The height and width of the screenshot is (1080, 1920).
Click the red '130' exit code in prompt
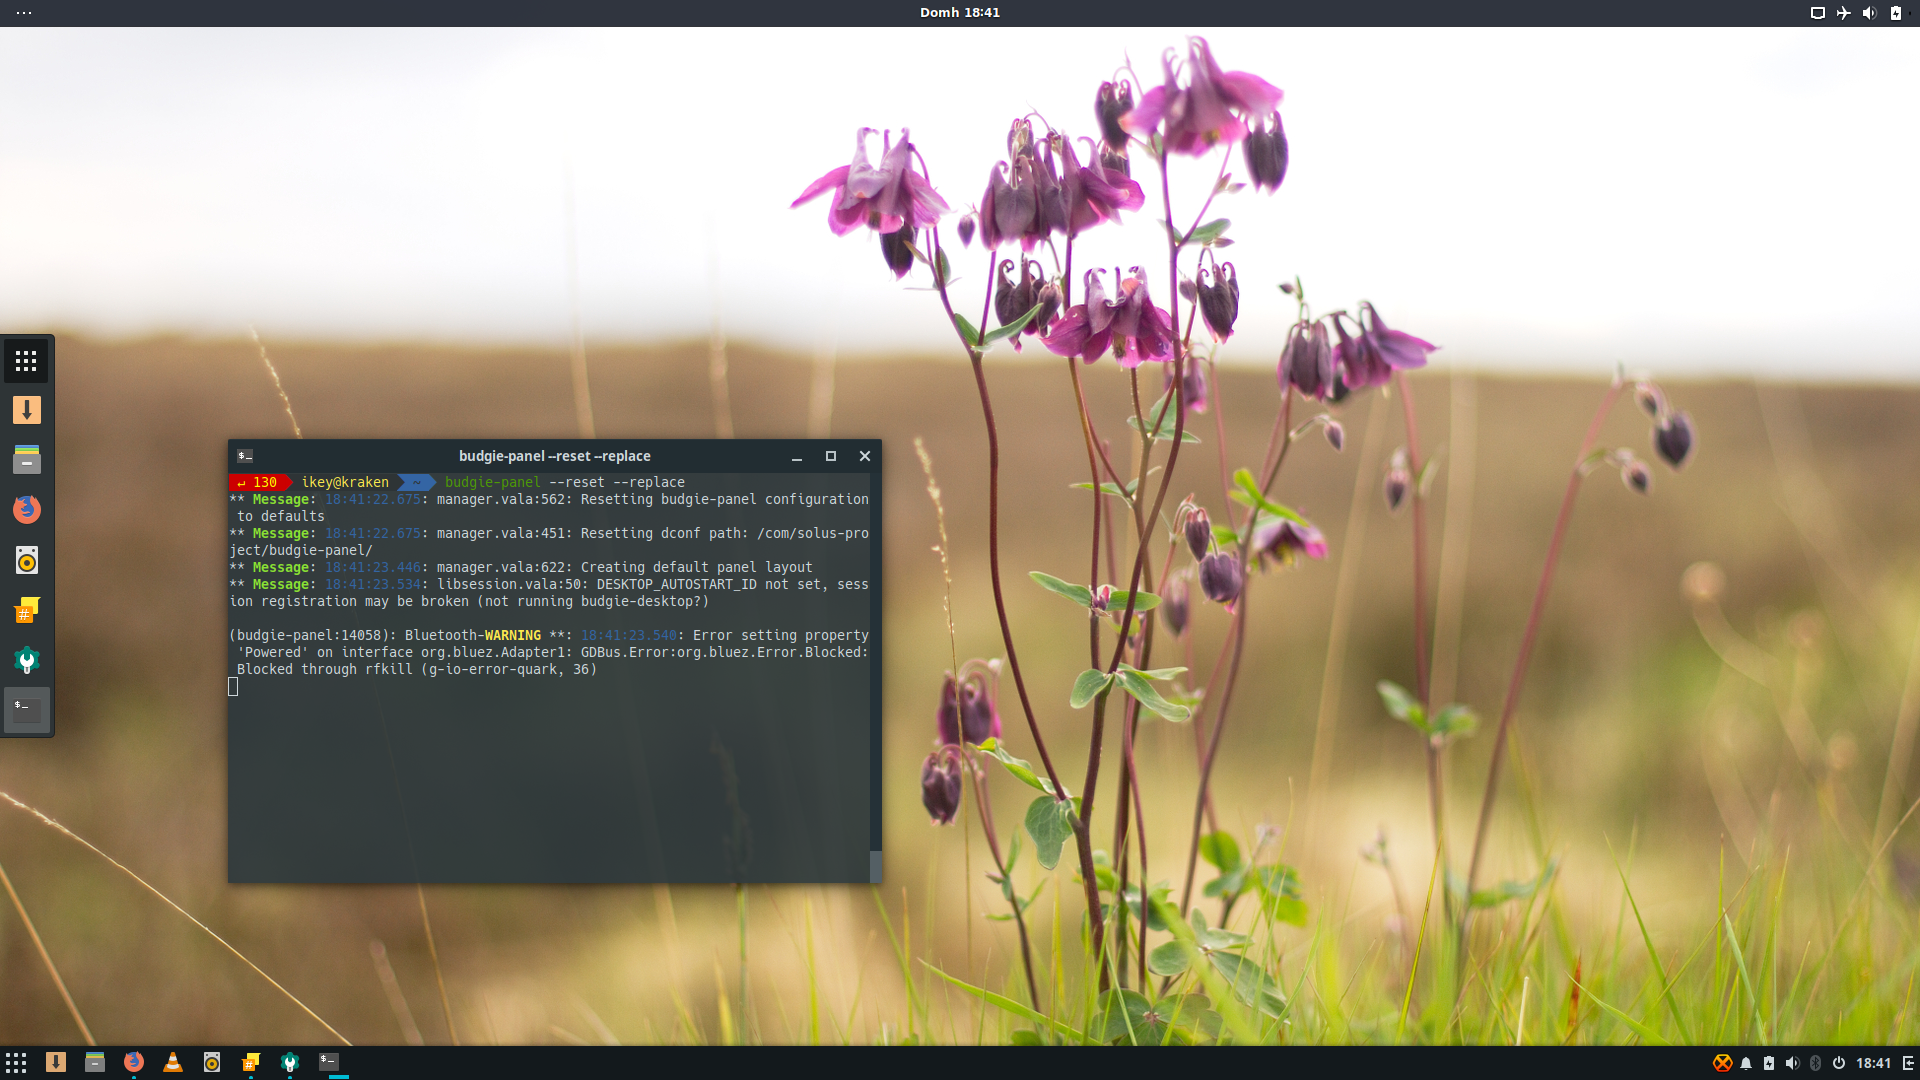tap(265, 482)
